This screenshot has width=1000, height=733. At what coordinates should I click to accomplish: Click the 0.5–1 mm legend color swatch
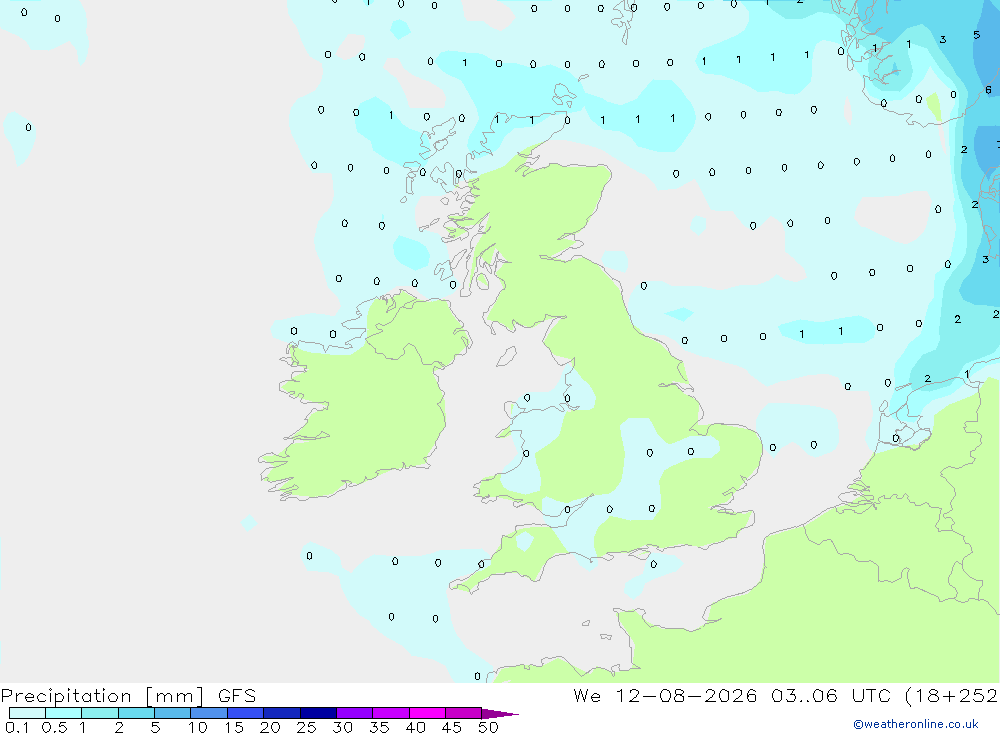(x=64, y=713)
